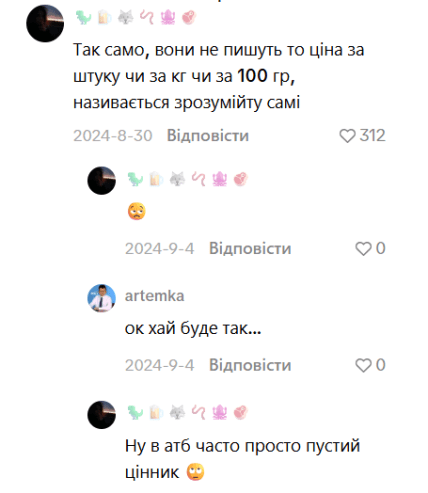Open emoji username above the worried-face reply
The height and width of the screenshot is (493, 428).
click(x=188, y=179)
